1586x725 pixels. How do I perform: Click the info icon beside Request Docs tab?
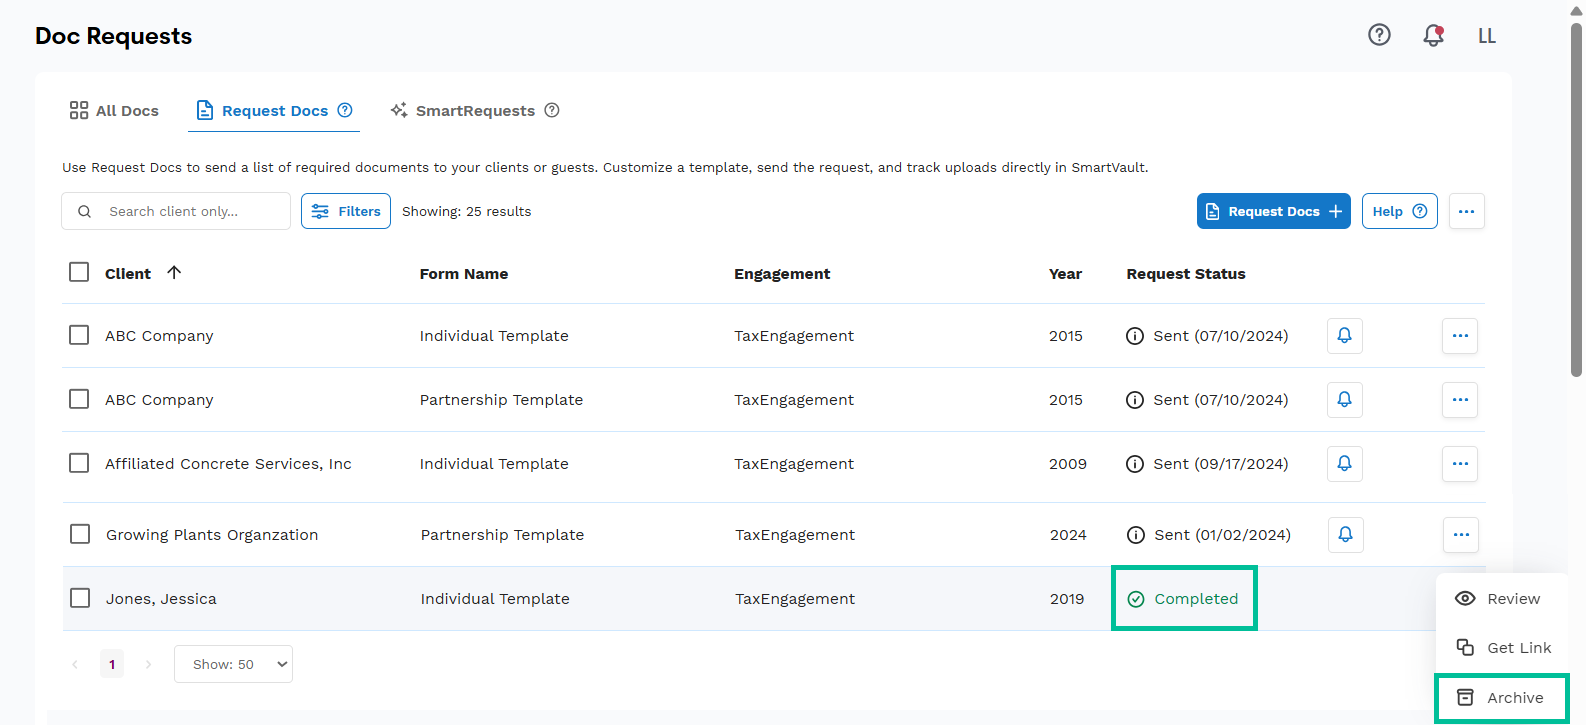[345, 110]
